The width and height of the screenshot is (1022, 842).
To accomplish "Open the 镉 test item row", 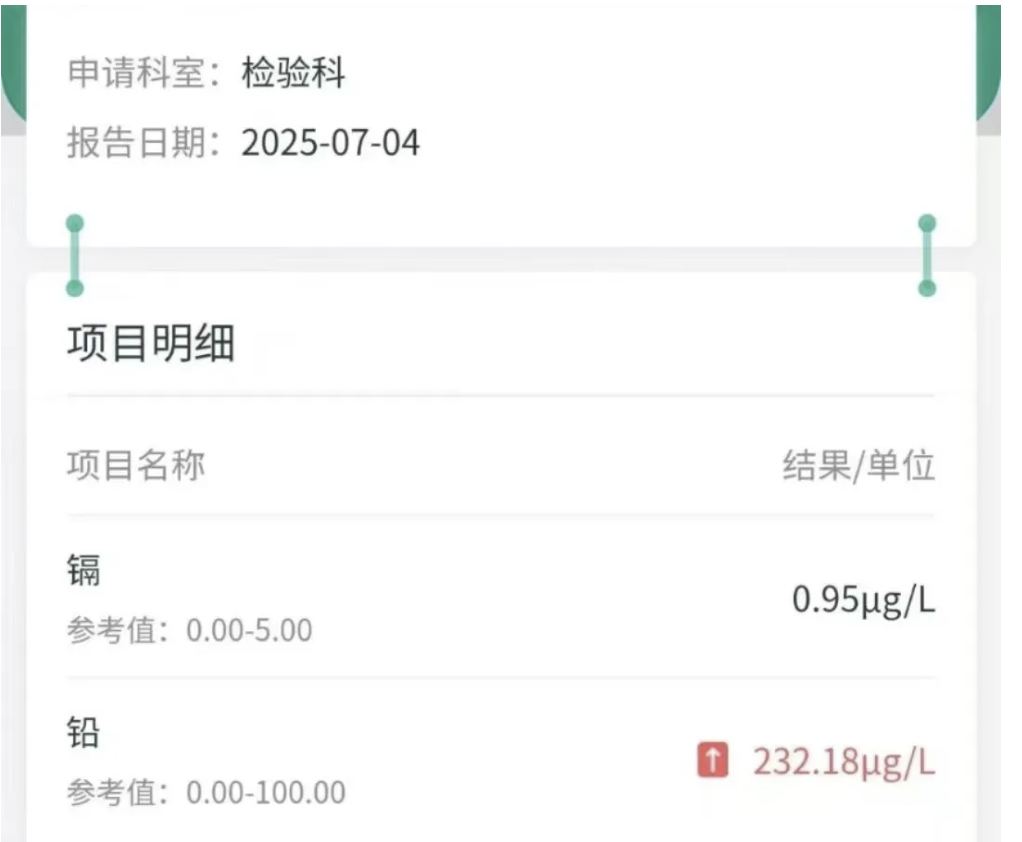I will (501, 598).
